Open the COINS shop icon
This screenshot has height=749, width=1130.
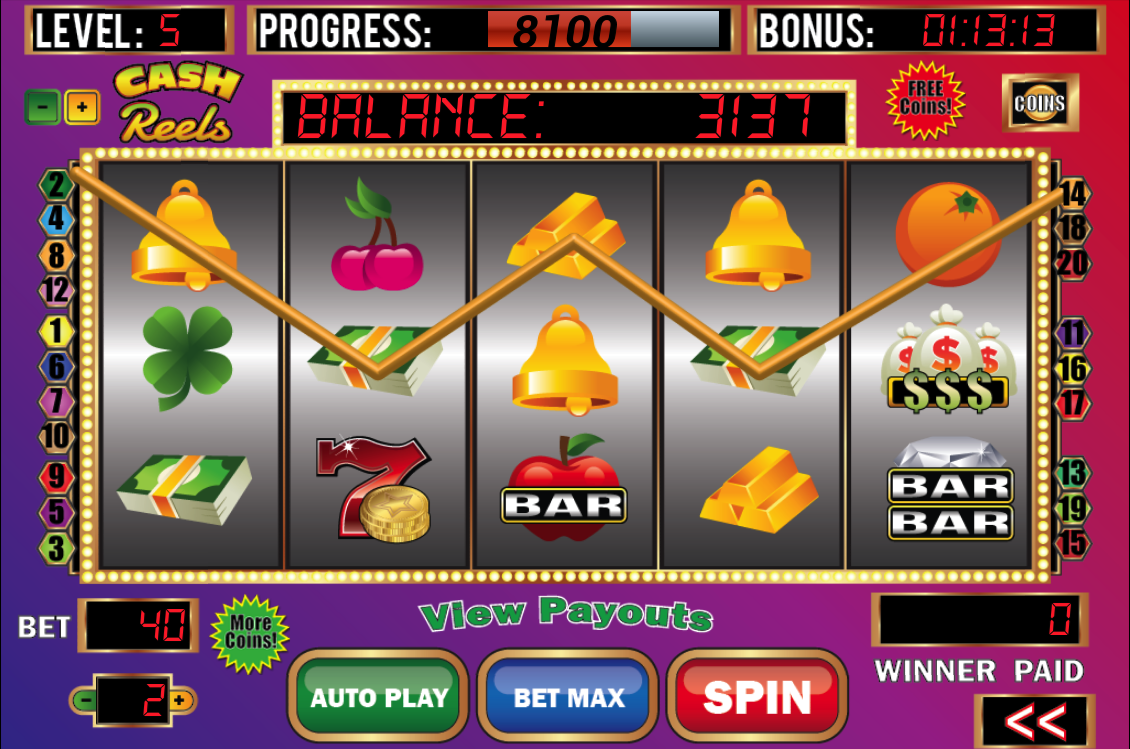click(1040, 103)
